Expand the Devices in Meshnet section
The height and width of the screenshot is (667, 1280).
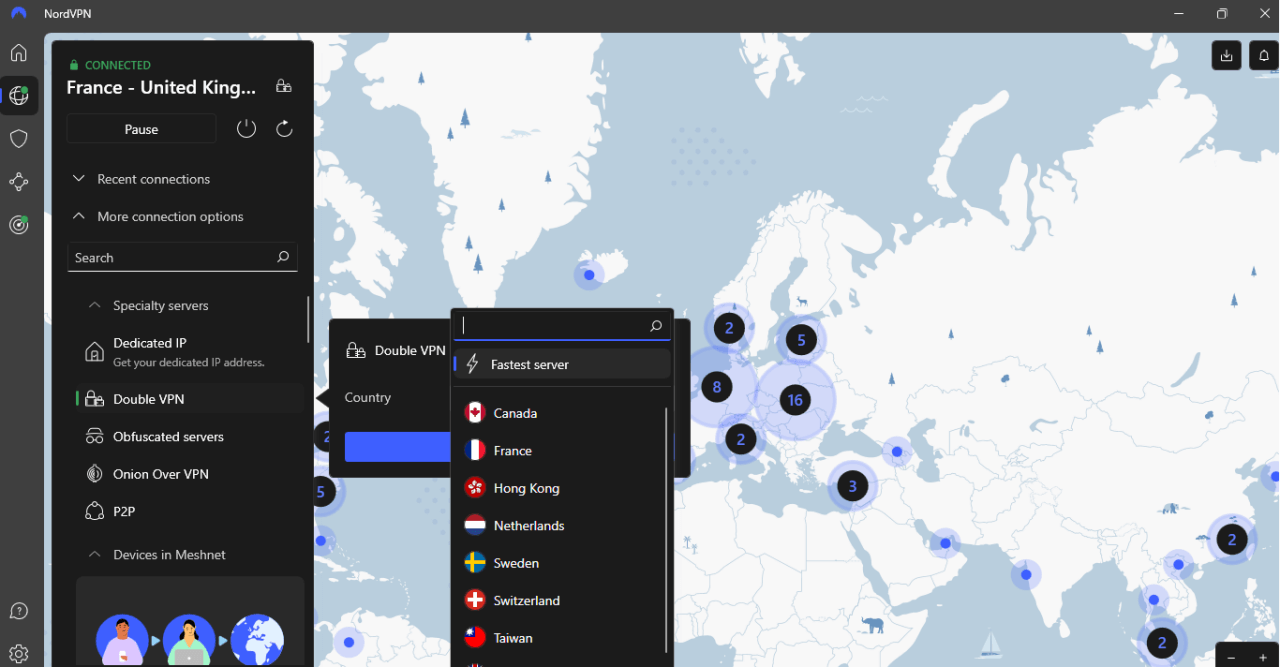(x=168, y=554)
